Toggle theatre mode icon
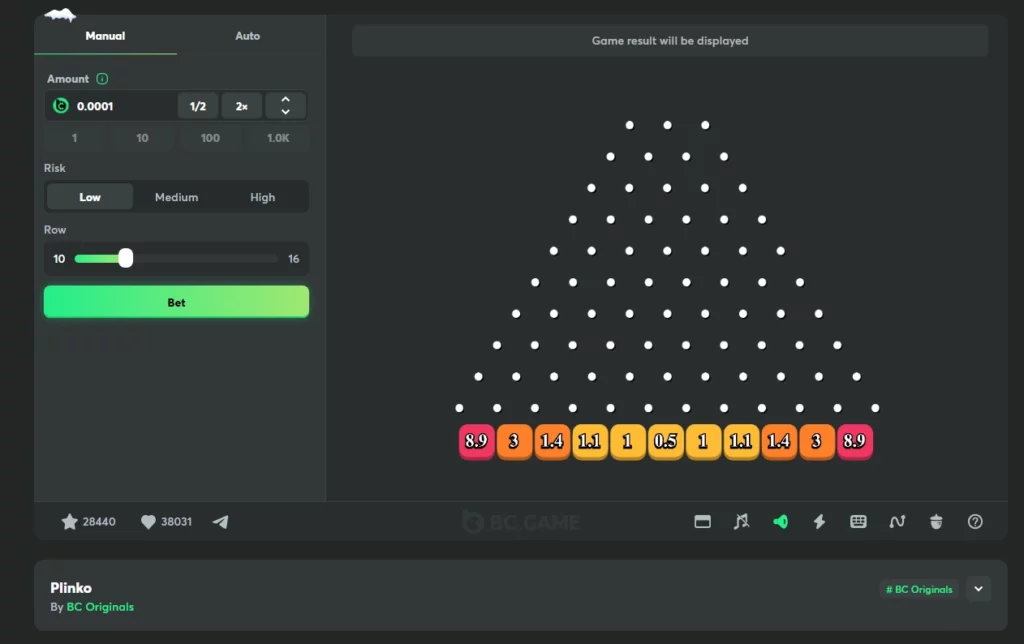The height and width of the screenshot is (644, 1024). coord(702,521)
